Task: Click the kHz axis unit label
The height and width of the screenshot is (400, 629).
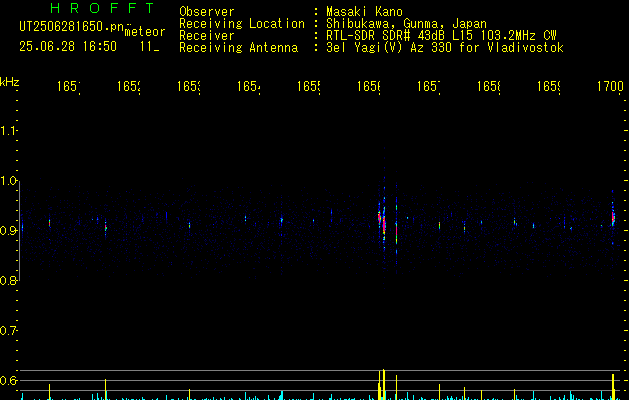Action: click(x=10, y=82)
